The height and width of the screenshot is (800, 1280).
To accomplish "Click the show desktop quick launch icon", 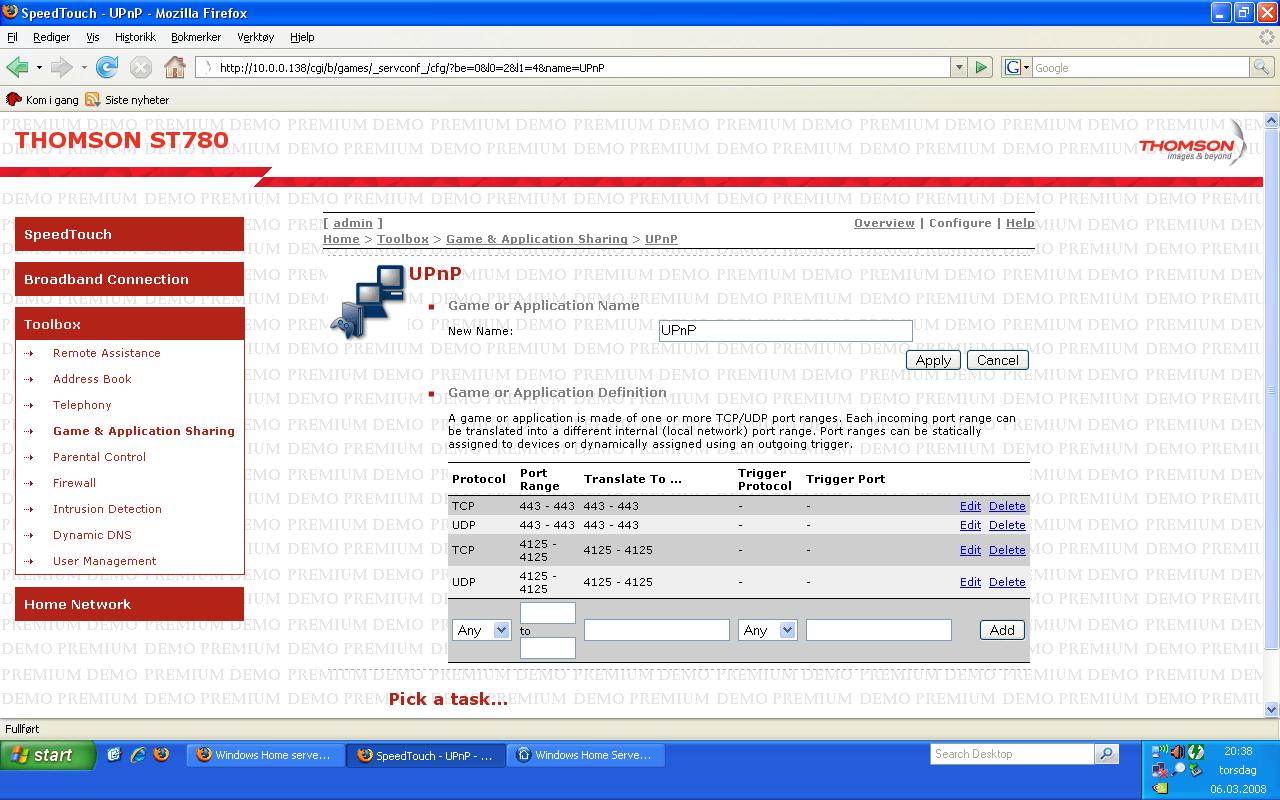I will pos(113,755).
